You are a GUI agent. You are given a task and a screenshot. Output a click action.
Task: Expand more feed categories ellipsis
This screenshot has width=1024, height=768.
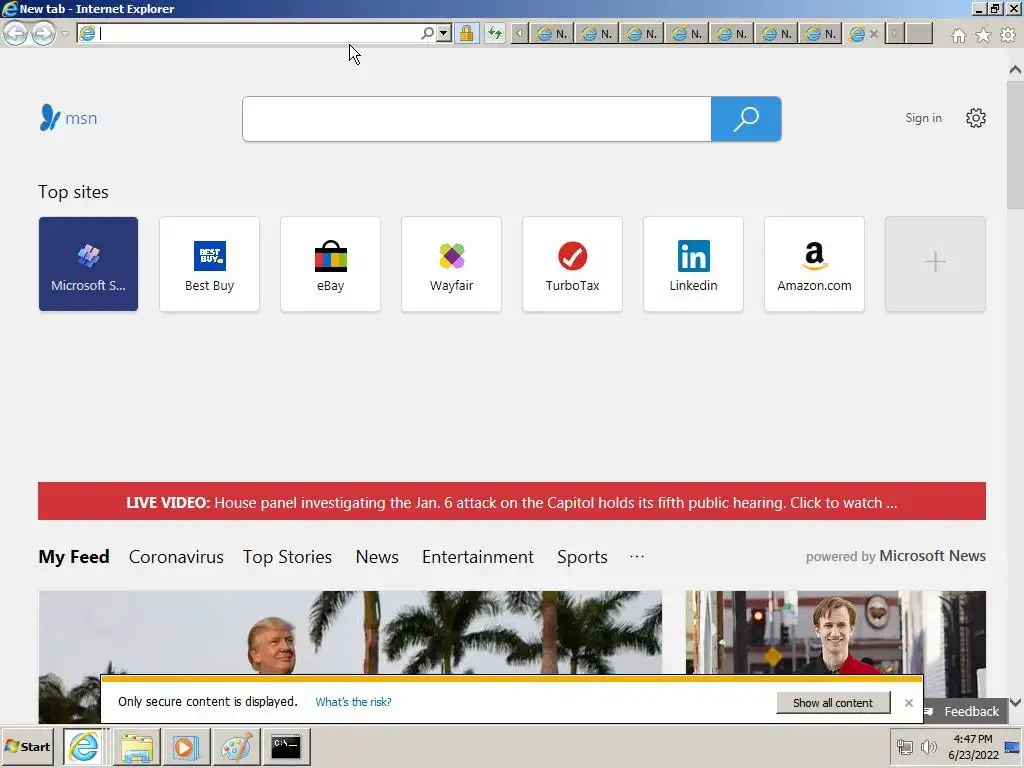(x=637, y=556)
